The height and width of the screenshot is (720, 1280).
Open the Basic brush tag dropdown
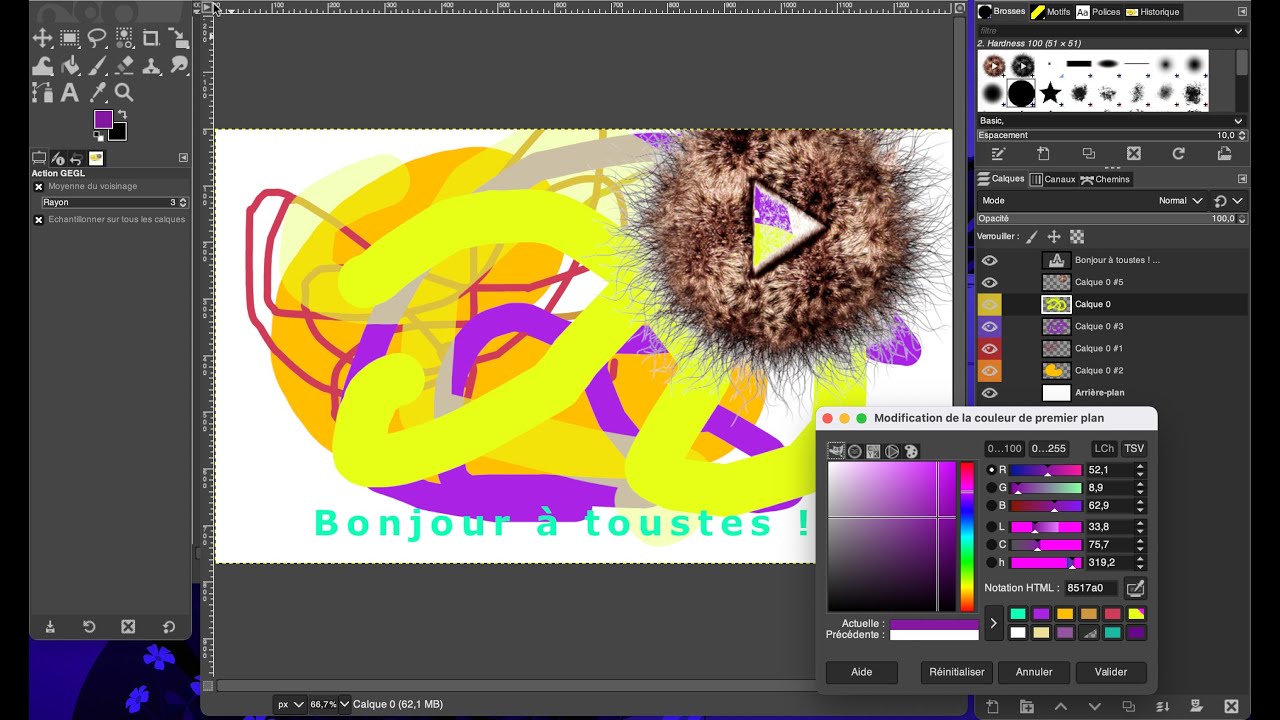tap(1238, 121)
